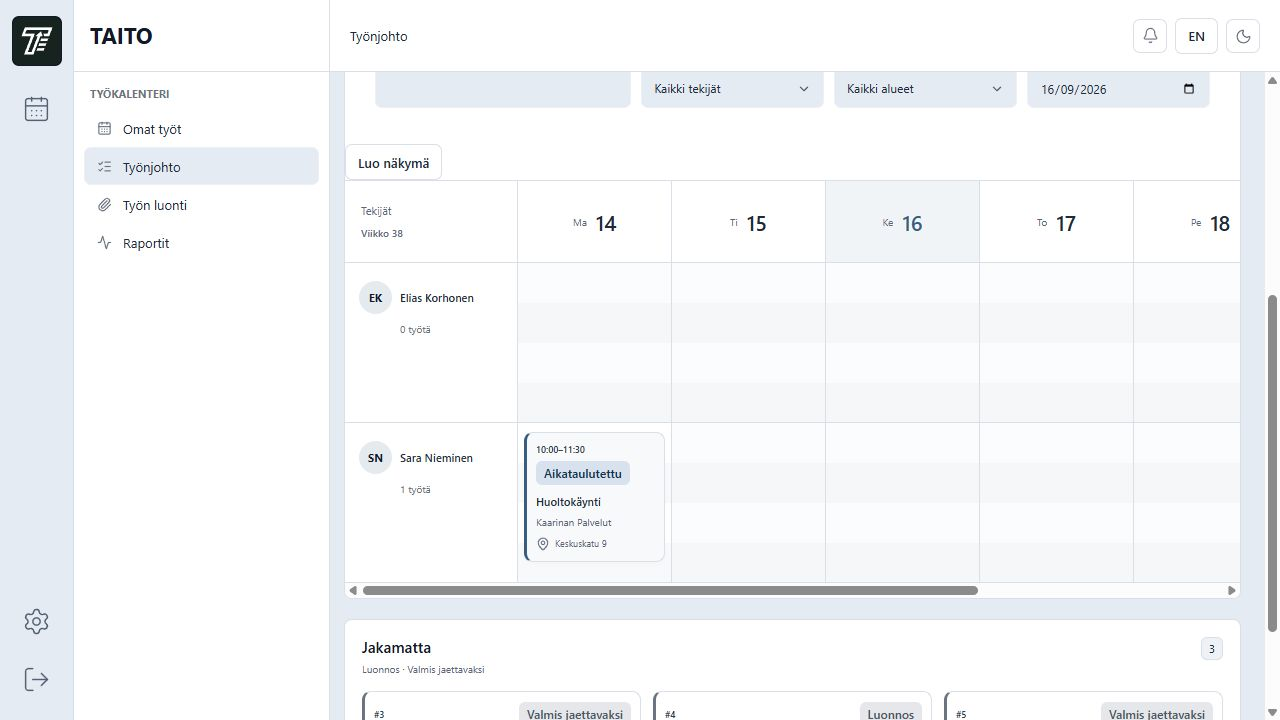Select Monday 14 column header

pyautogui.click(x=594, y=222)
